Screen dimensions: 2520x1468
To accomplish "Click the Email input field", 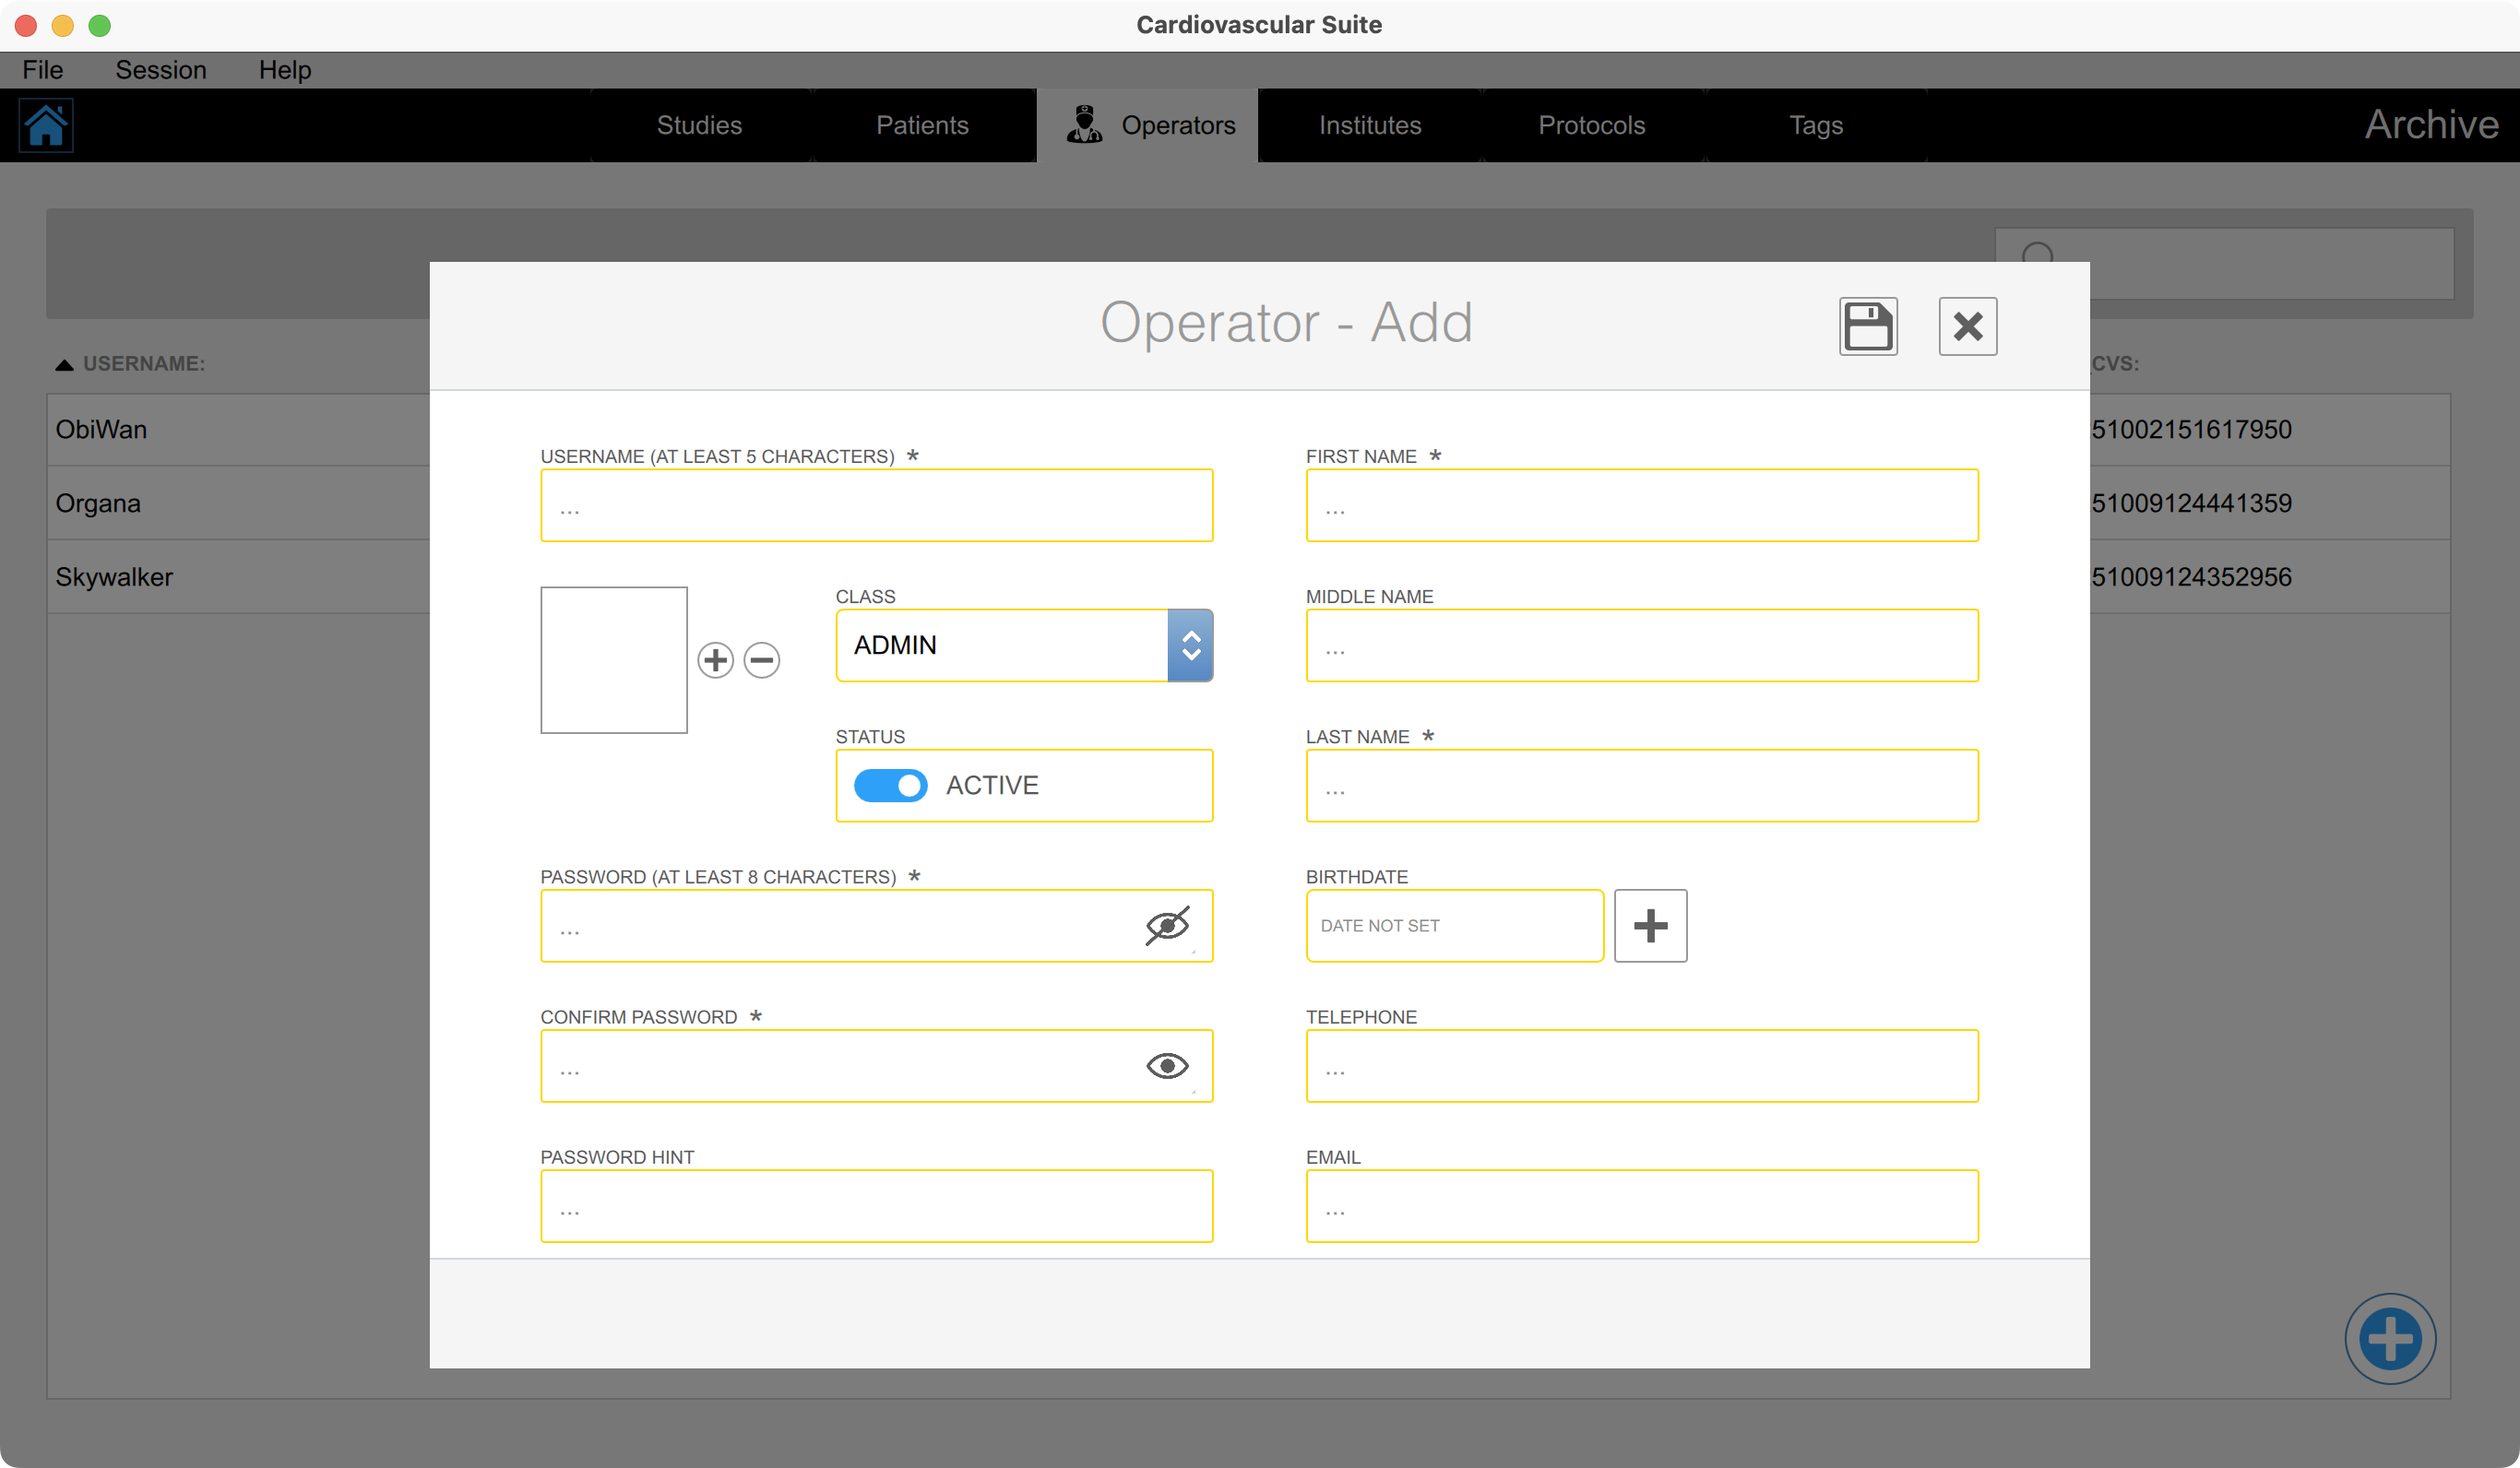I will coord(1641,1206).
